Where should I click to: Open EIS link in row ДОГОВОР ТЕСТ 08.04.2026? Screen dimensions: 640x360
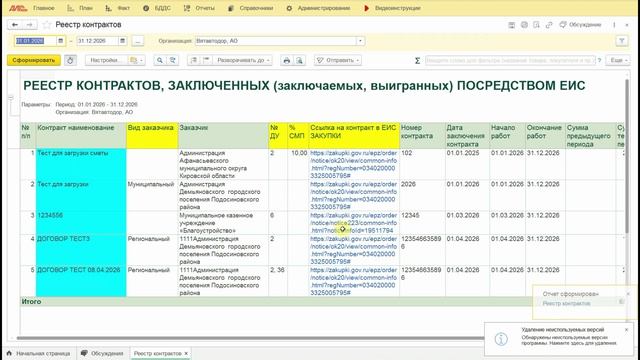353,281
